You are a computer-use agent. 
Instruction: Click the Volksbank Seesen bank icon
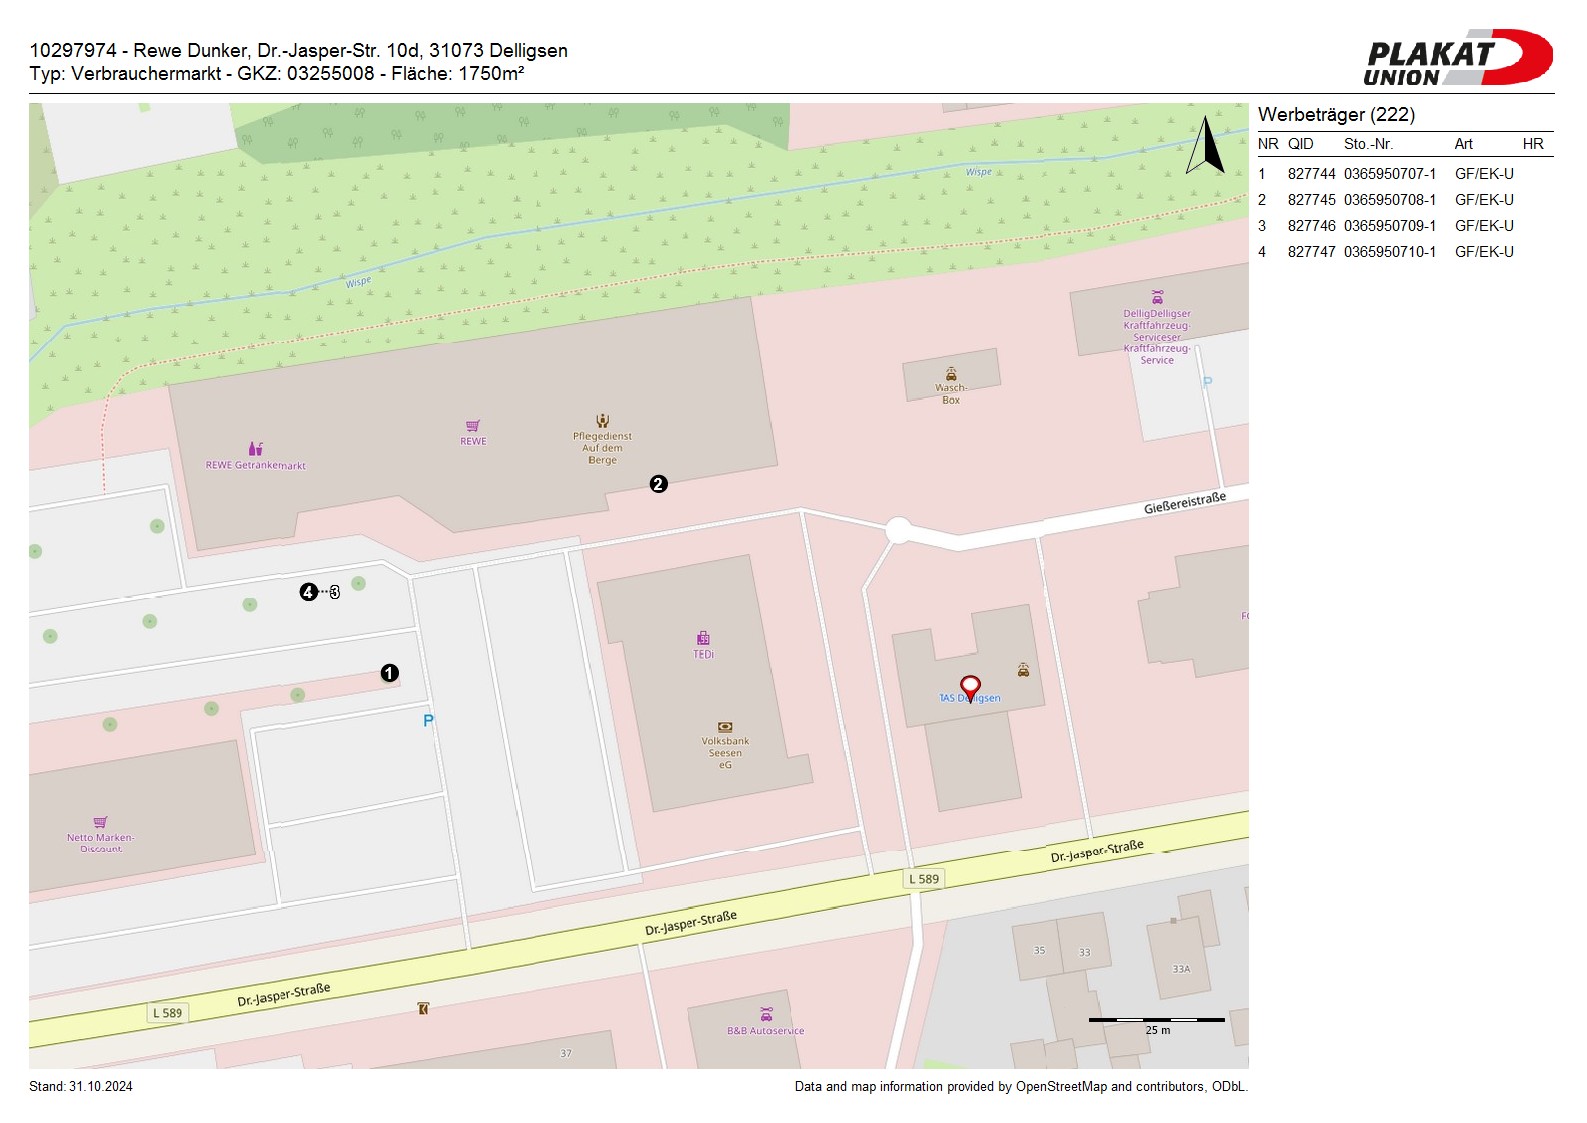(725, 727)
